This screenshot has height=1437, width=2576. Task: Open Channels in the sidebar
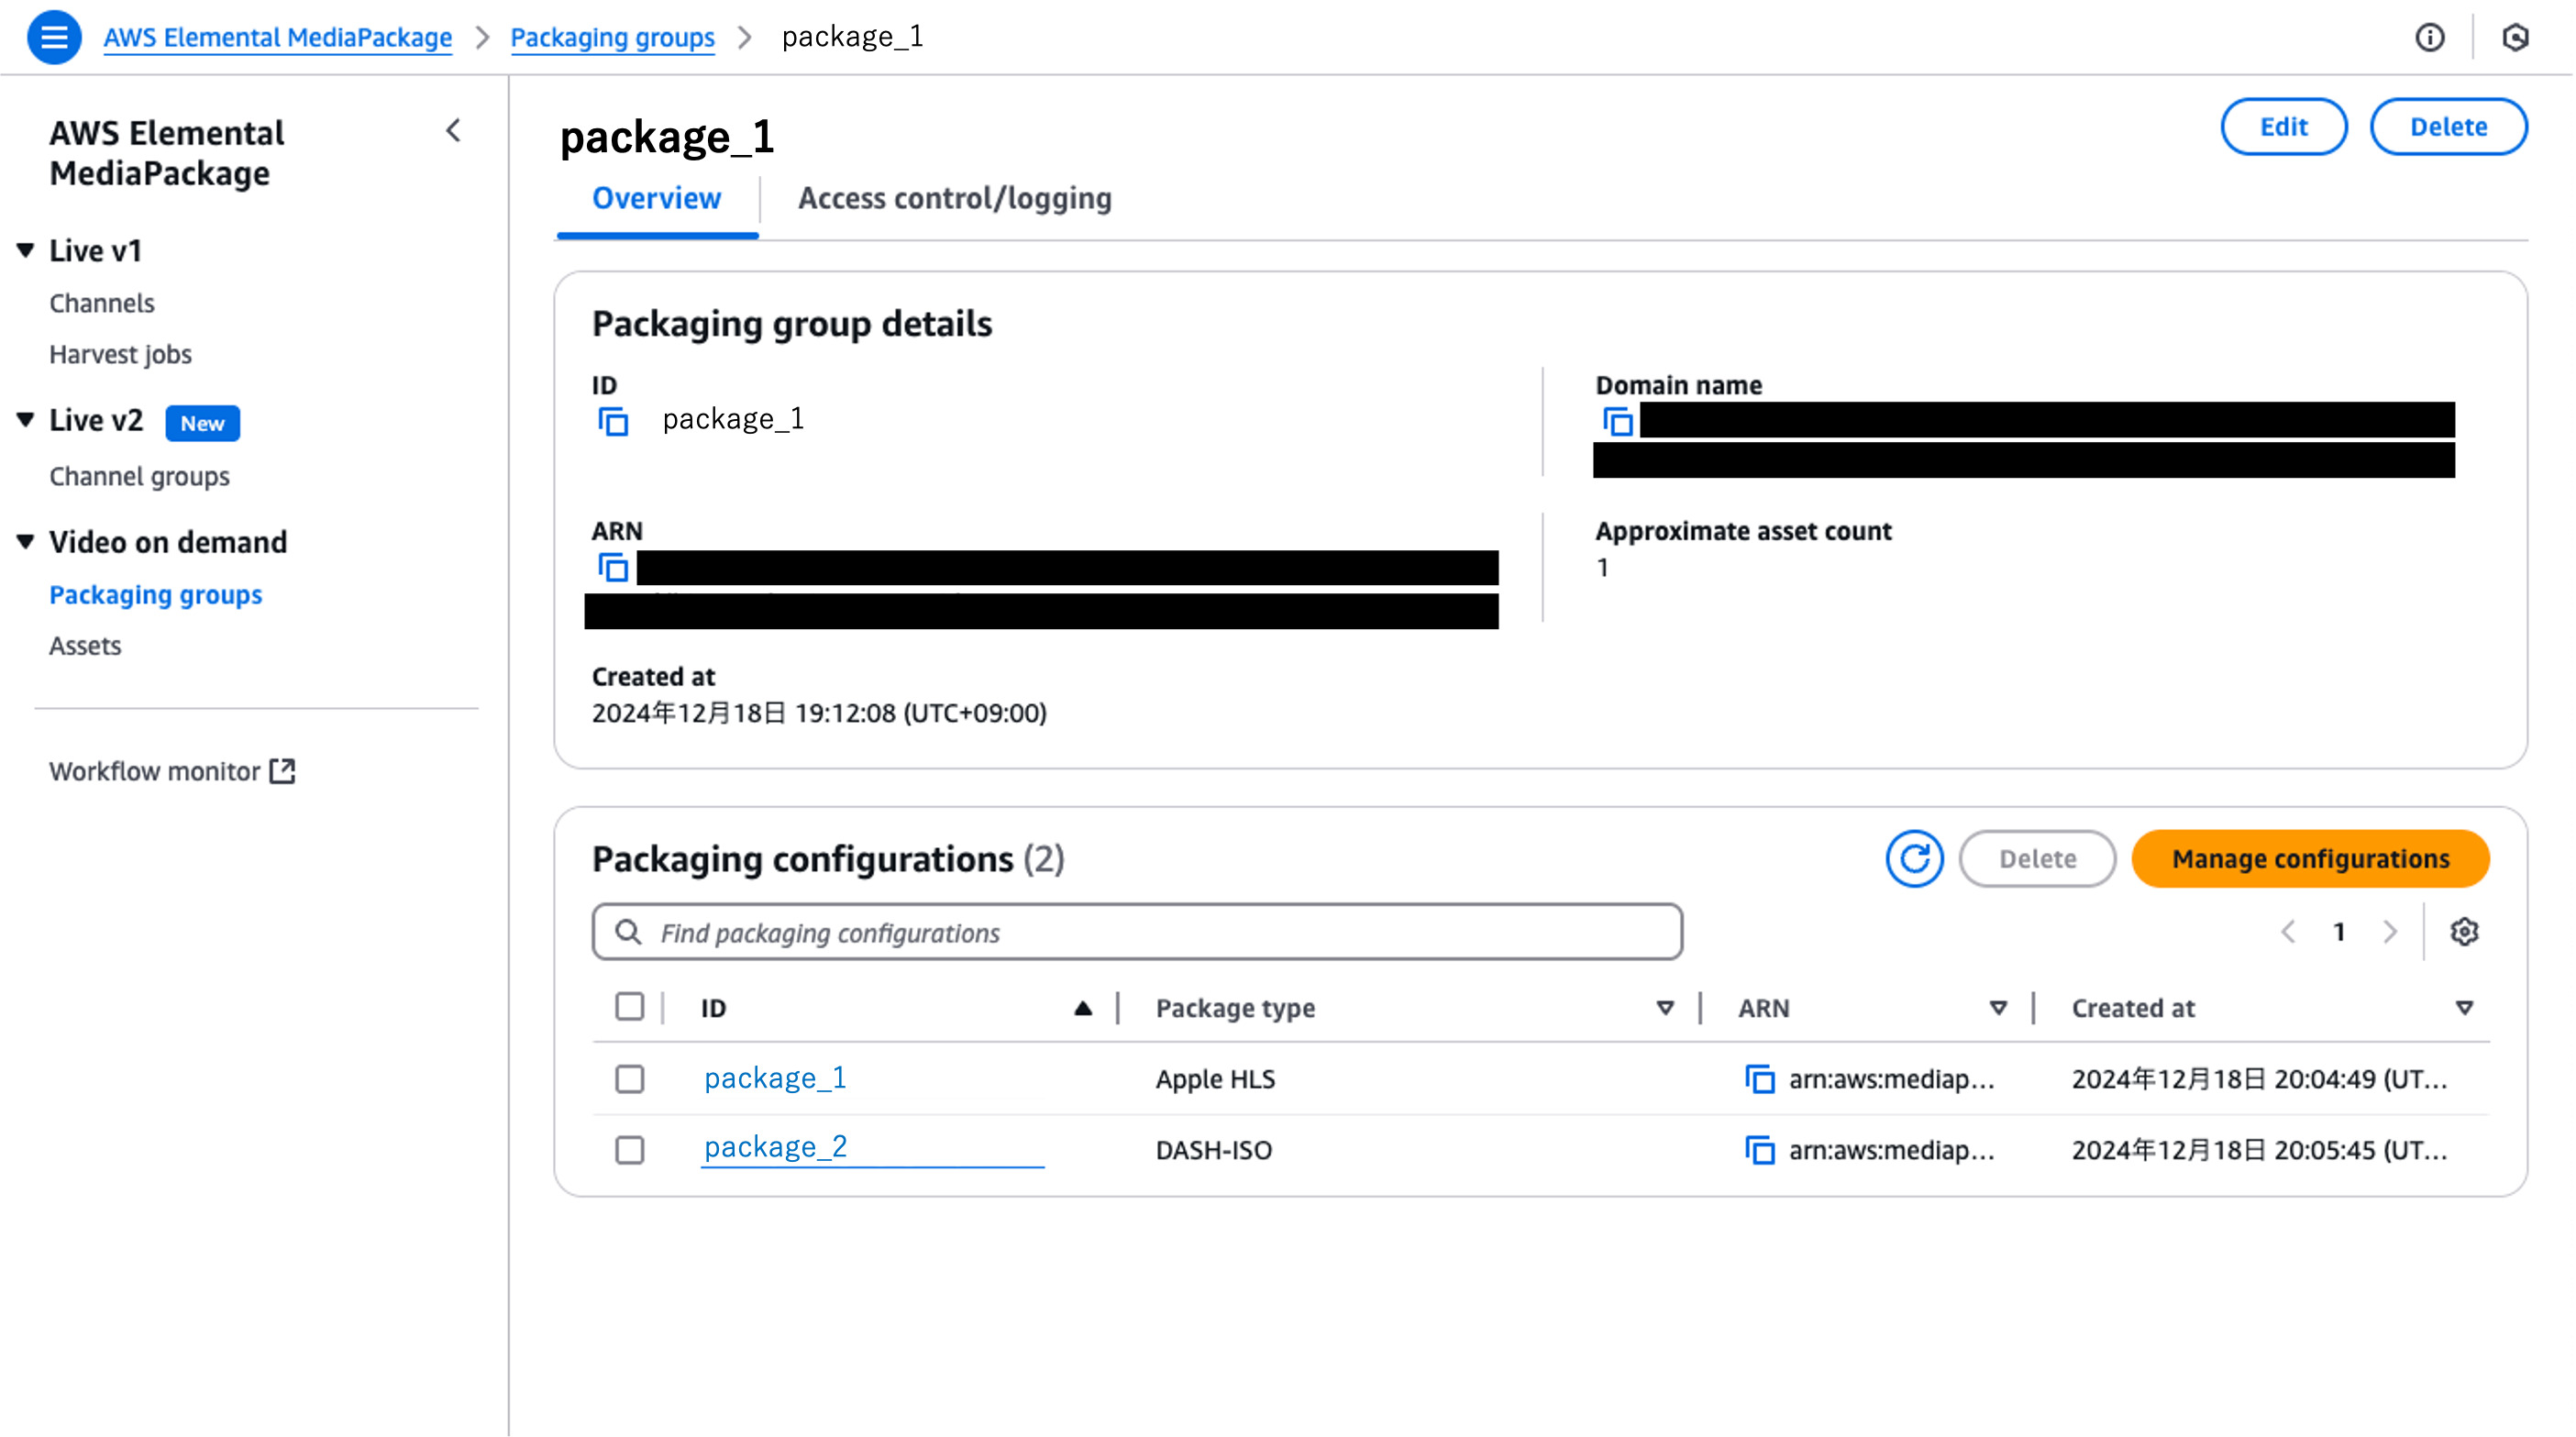pyautogui.click(x=102, y=303)
